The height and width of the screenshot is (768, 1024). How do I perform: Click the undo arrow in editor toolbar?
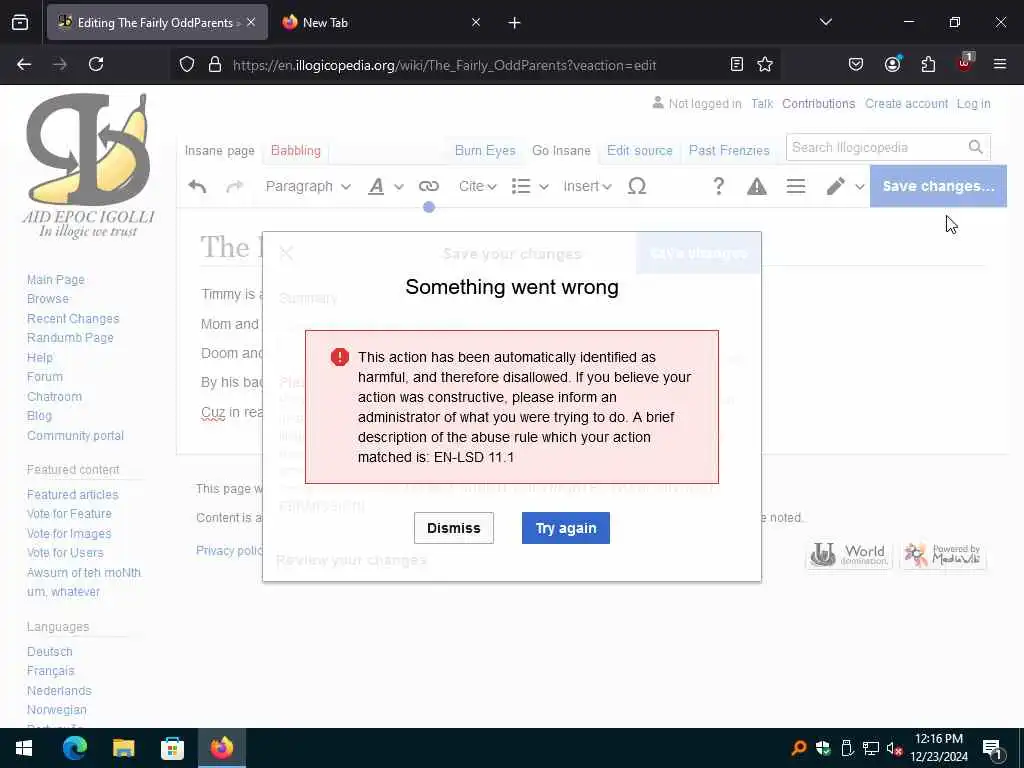(x=197, y=187)
